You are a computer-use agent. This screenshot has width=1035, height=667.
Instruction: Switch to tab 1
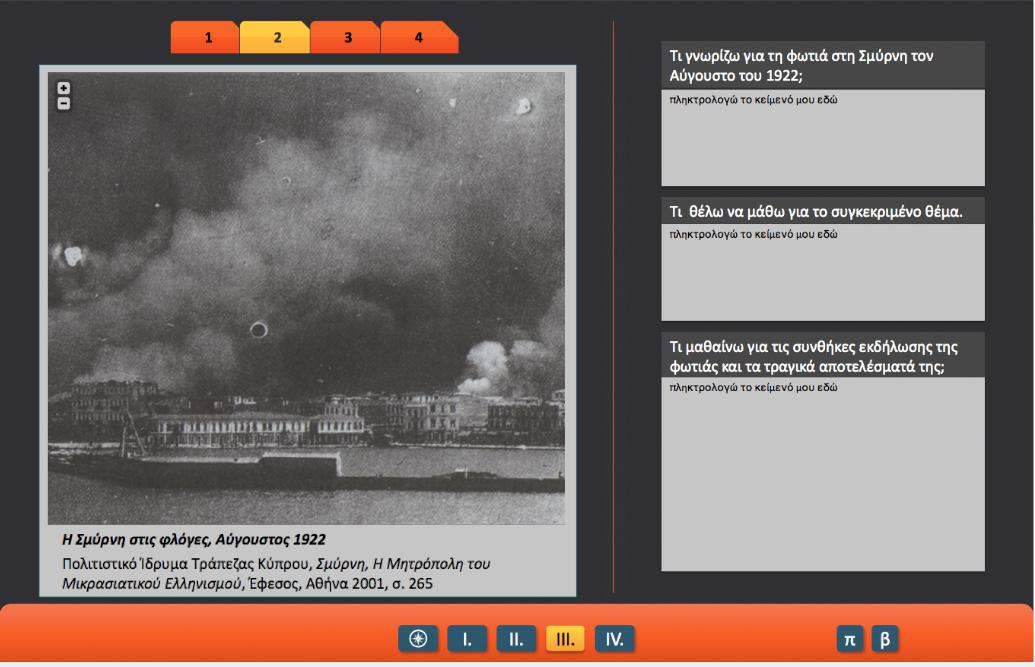(207, 38)
